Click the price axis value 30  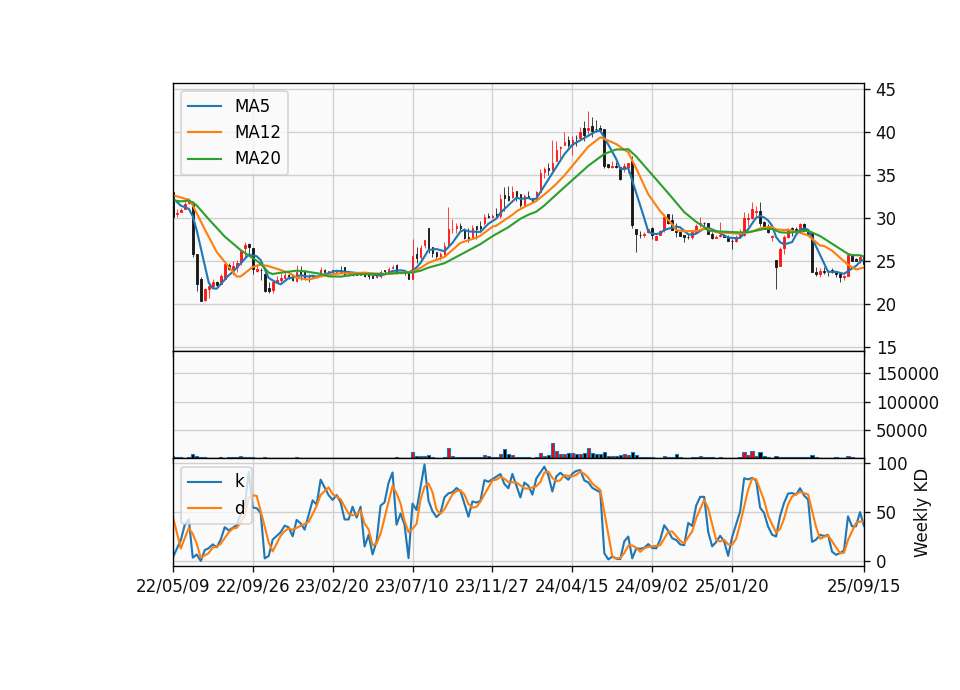(x=885, y=219)
